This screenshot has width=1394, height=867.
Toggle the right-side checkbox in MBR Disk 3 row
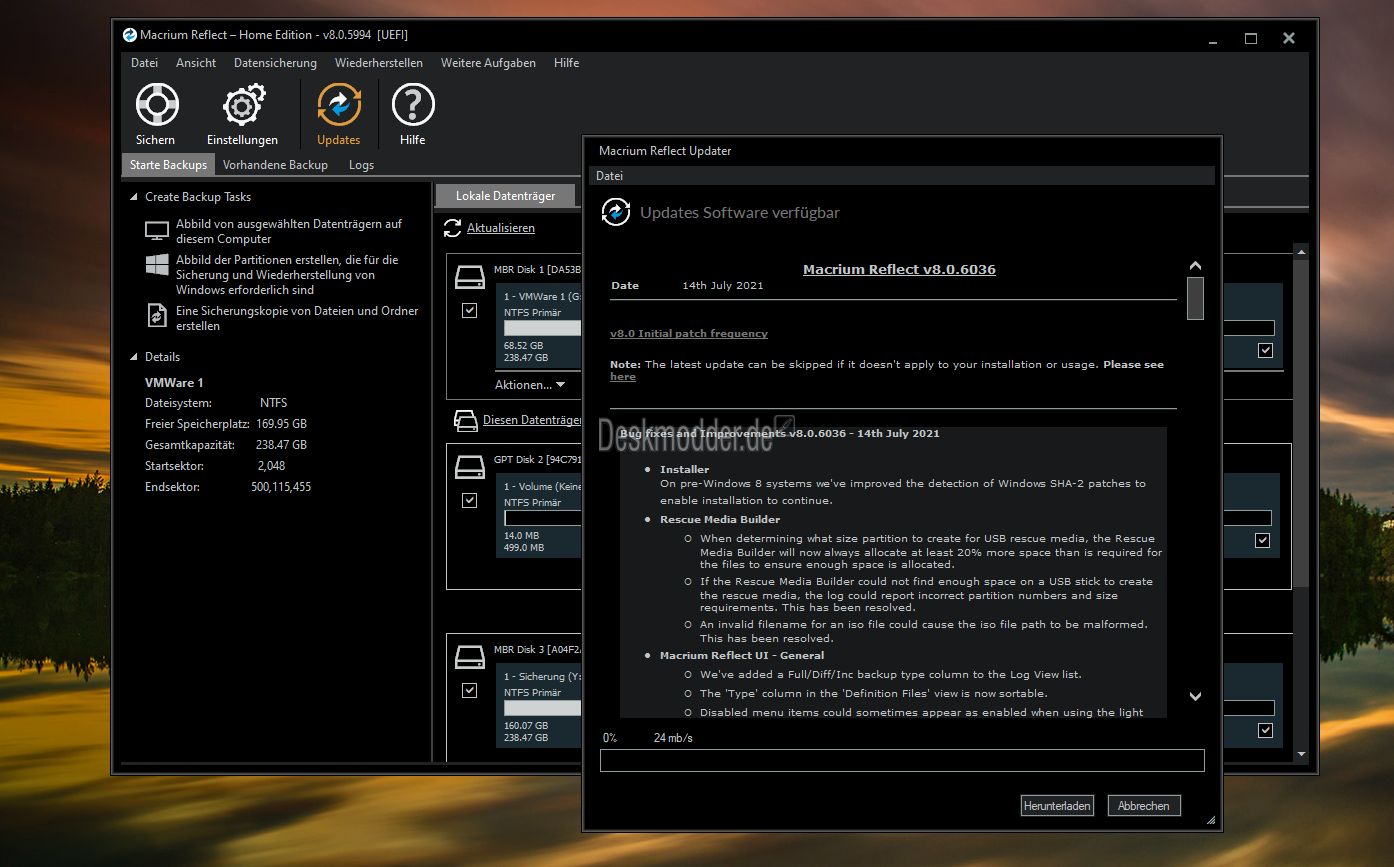(1266, 730)
